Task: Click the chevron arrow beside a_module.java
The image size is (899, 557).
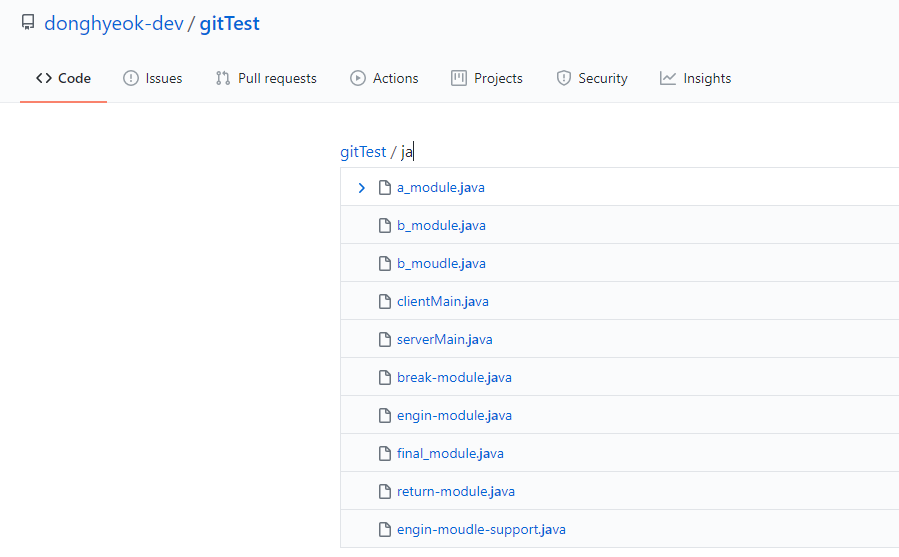Action: 361,188
